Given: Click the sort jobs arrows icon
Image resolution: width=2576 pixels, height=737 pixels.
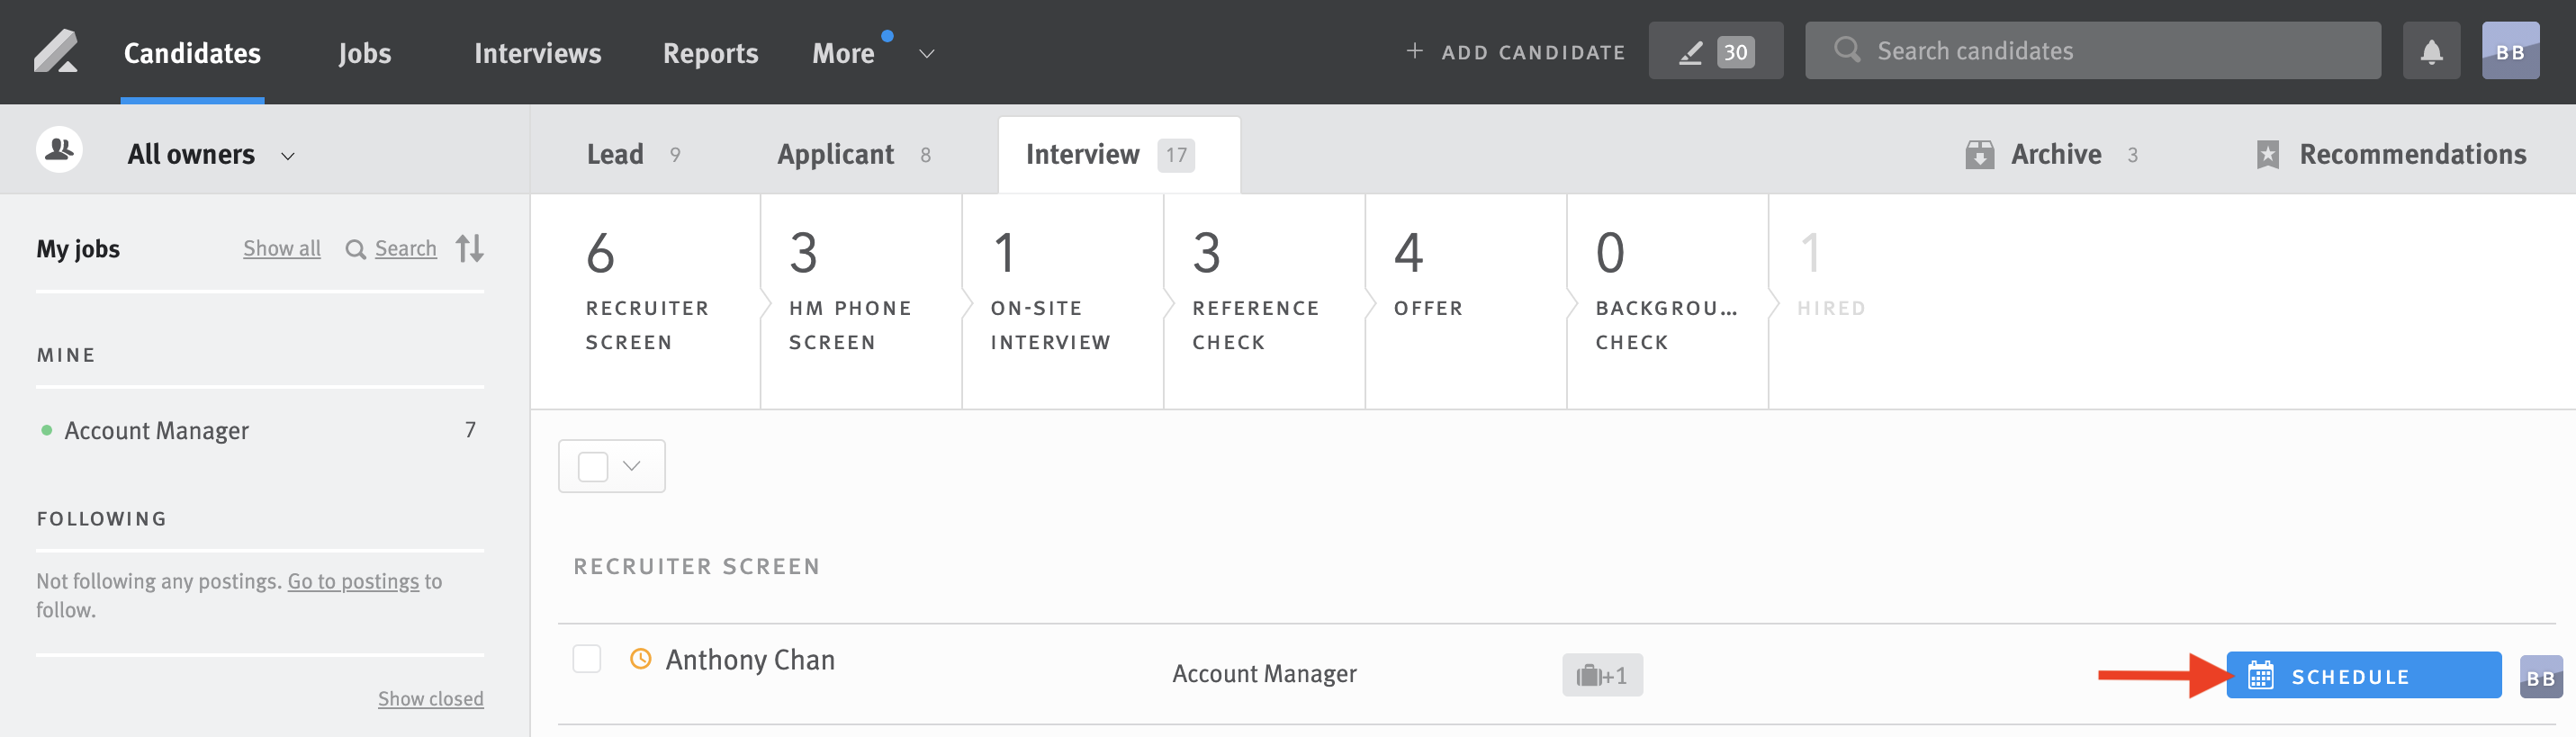Looking at the screenshot, I should [x=470, y=248].
